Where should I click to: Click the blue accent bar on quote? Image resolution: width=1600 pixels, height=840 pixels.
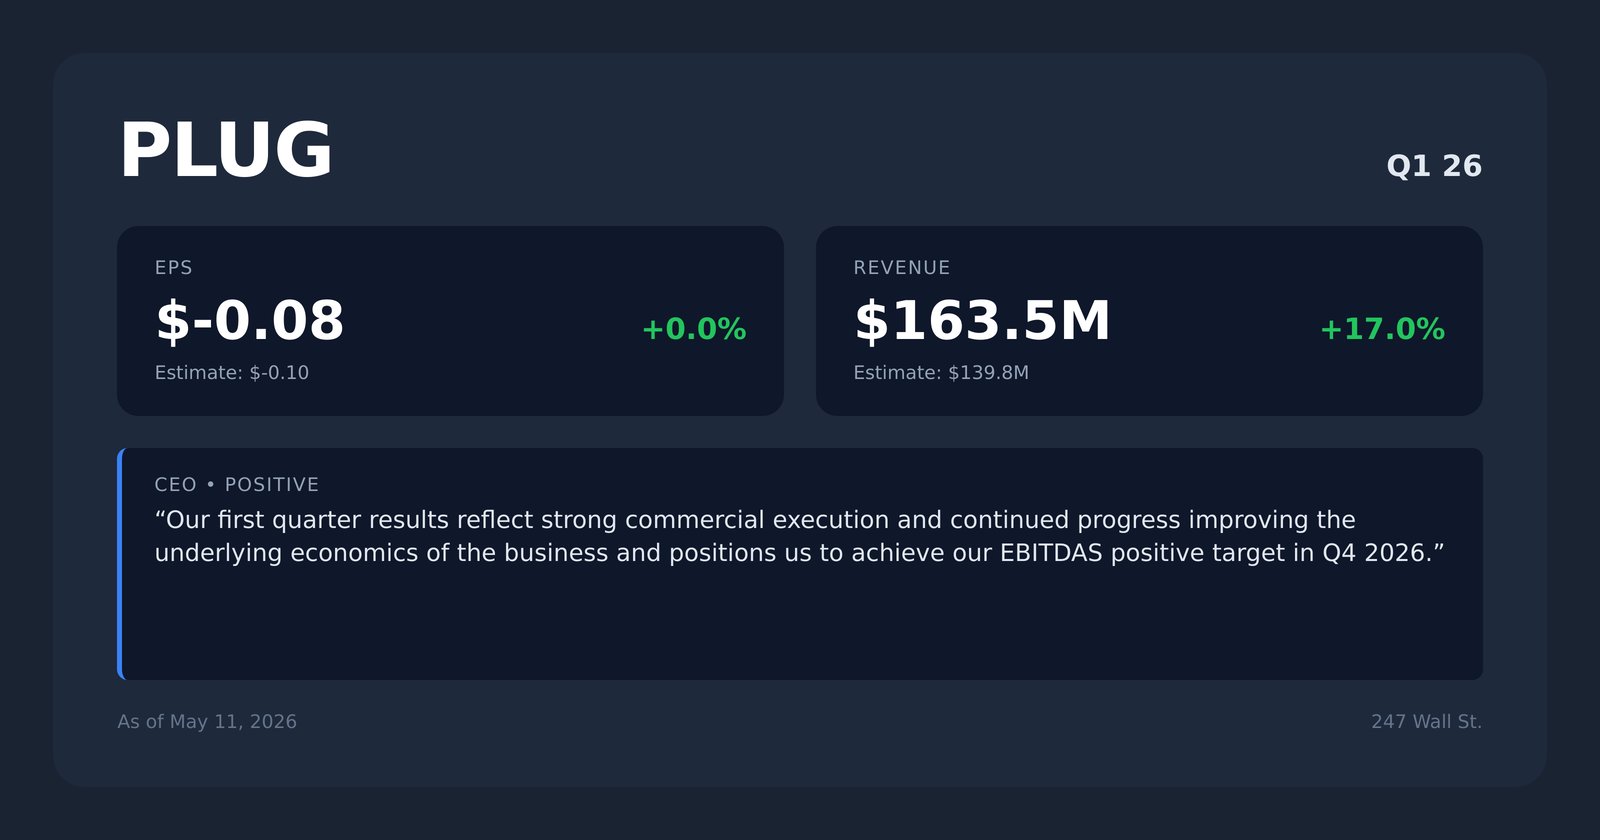[120, 564]
